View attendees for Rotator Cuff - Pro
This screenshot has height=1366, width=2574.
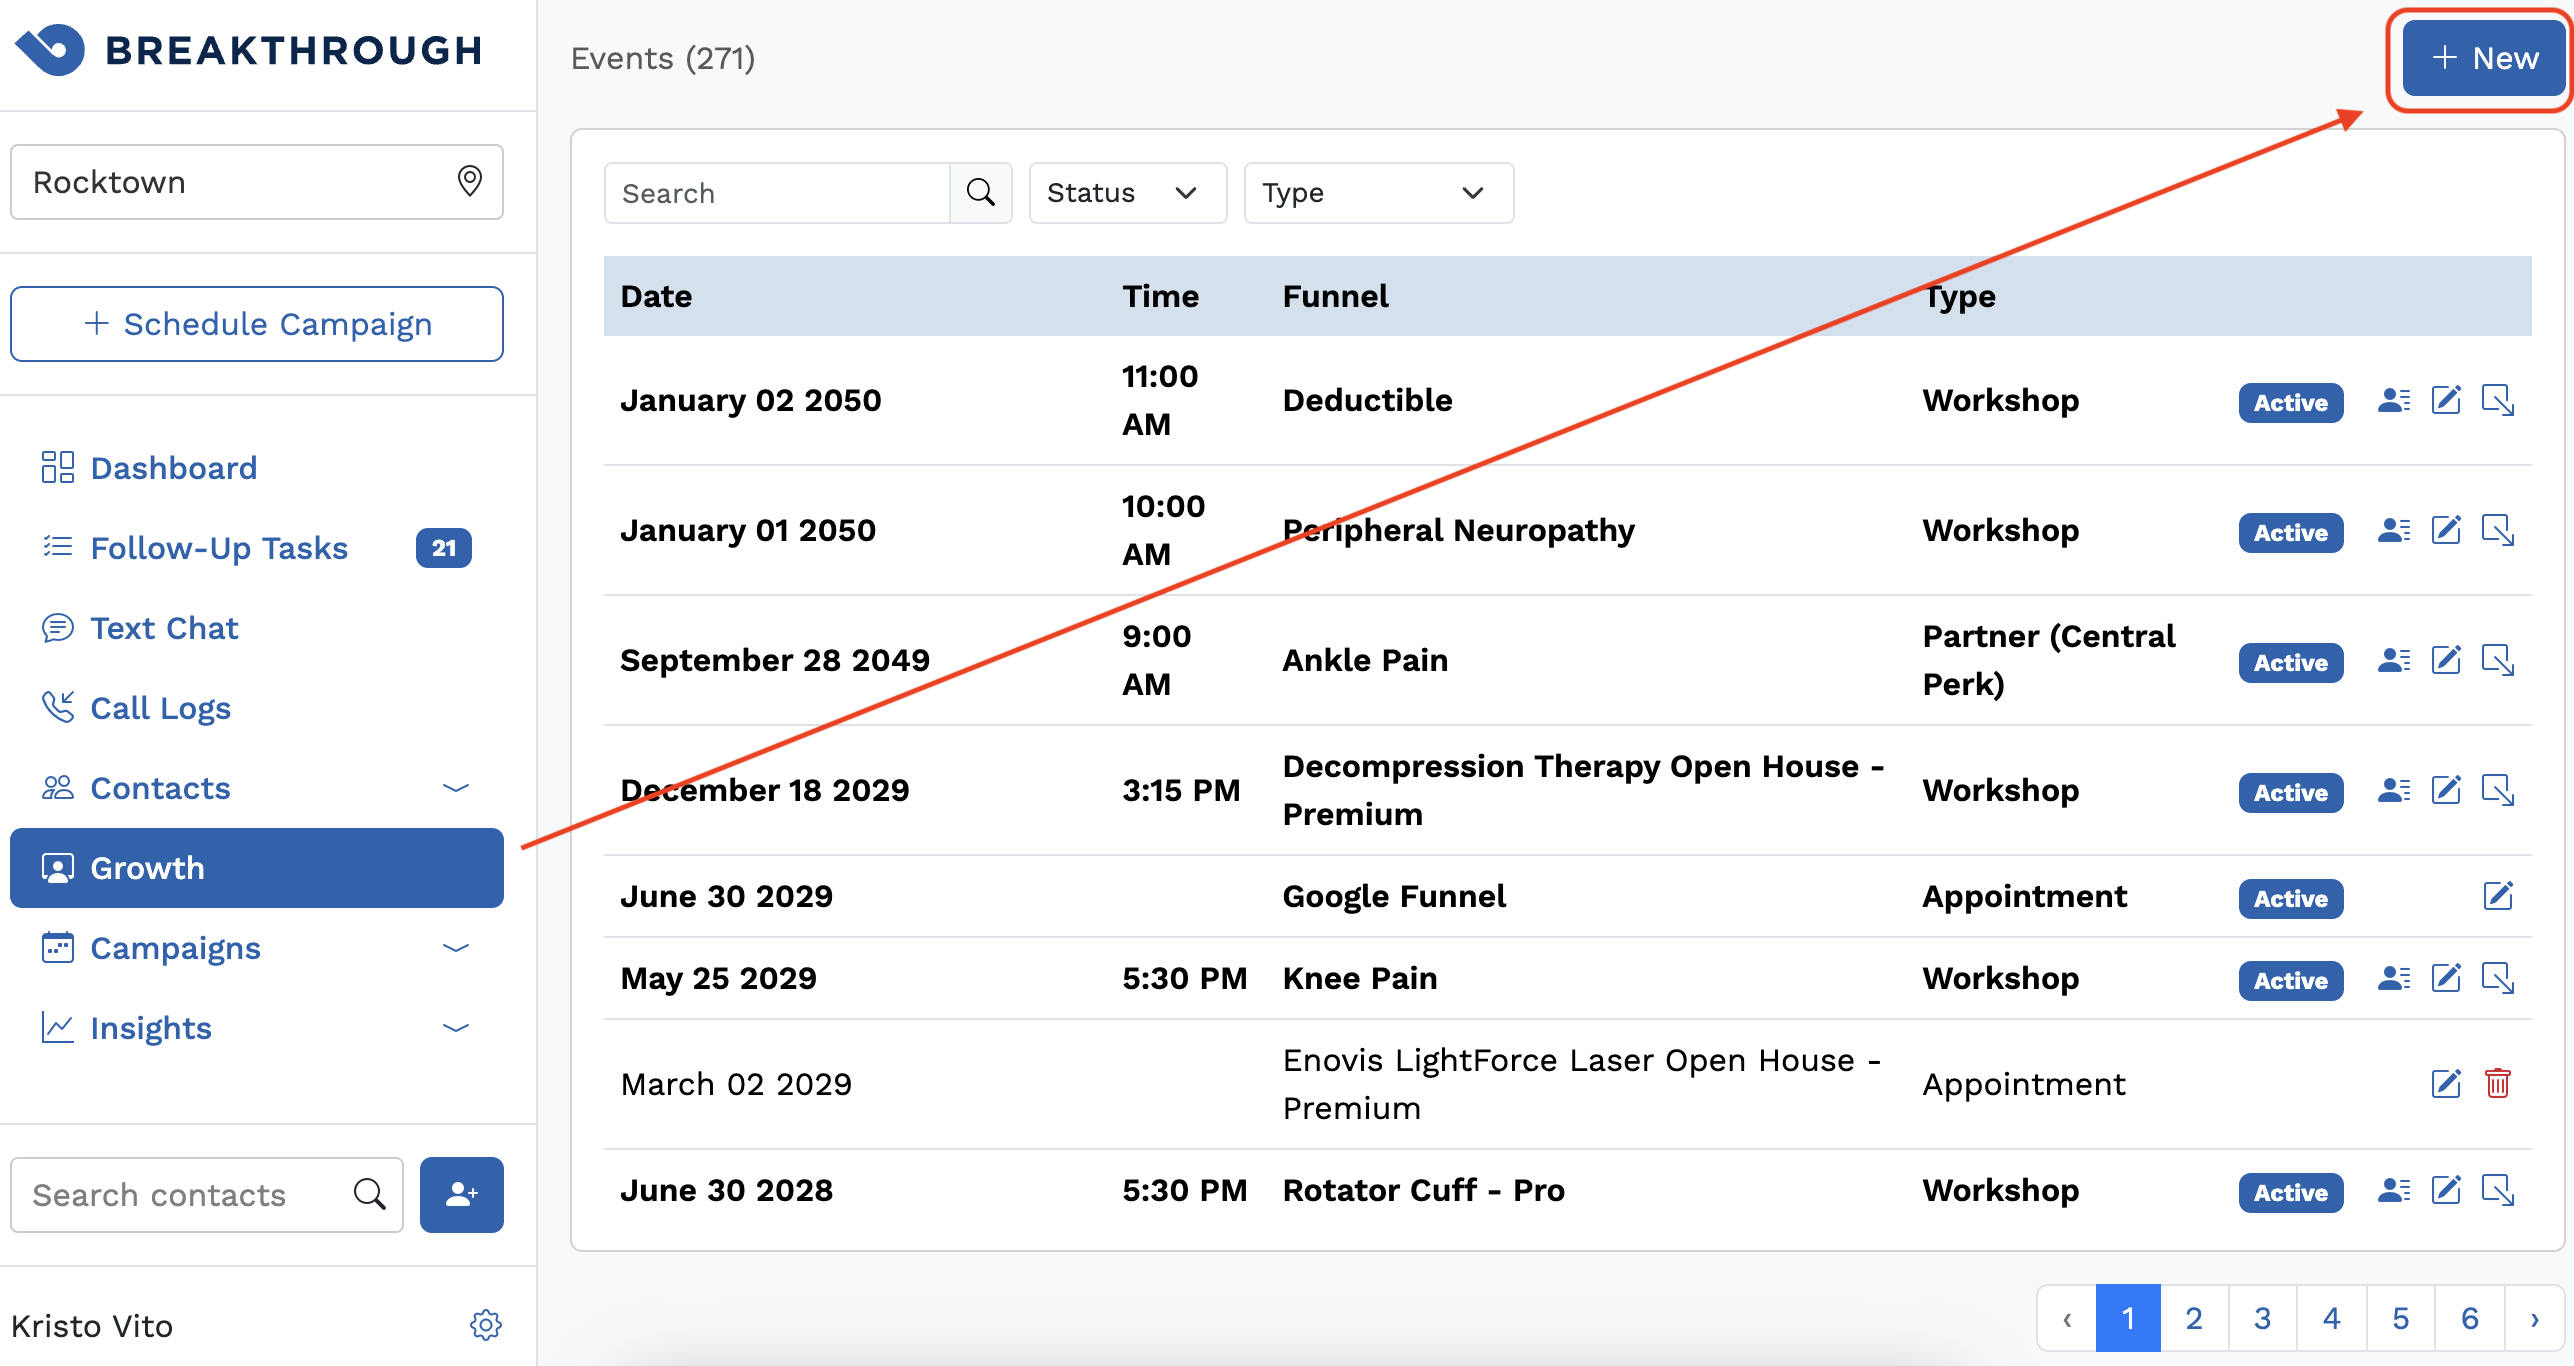[2393, 1190]
